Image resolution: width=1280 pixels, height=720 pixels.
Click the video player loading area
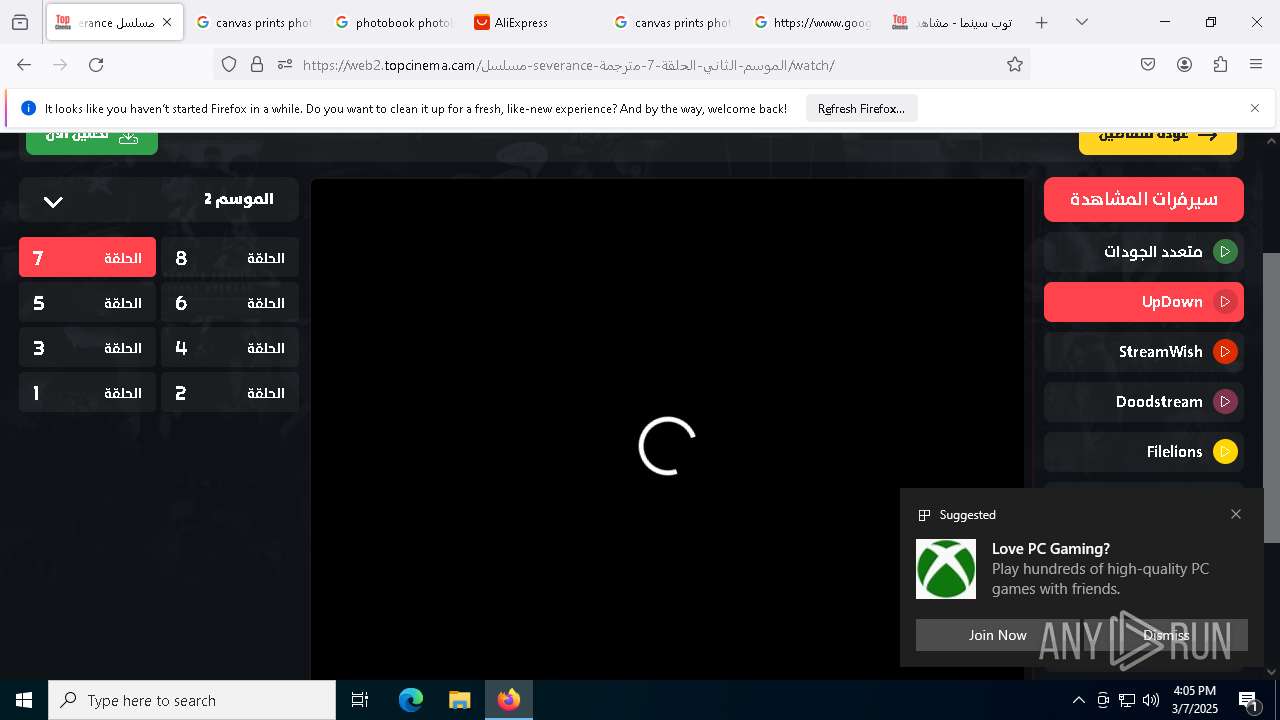tap(667, 430)
